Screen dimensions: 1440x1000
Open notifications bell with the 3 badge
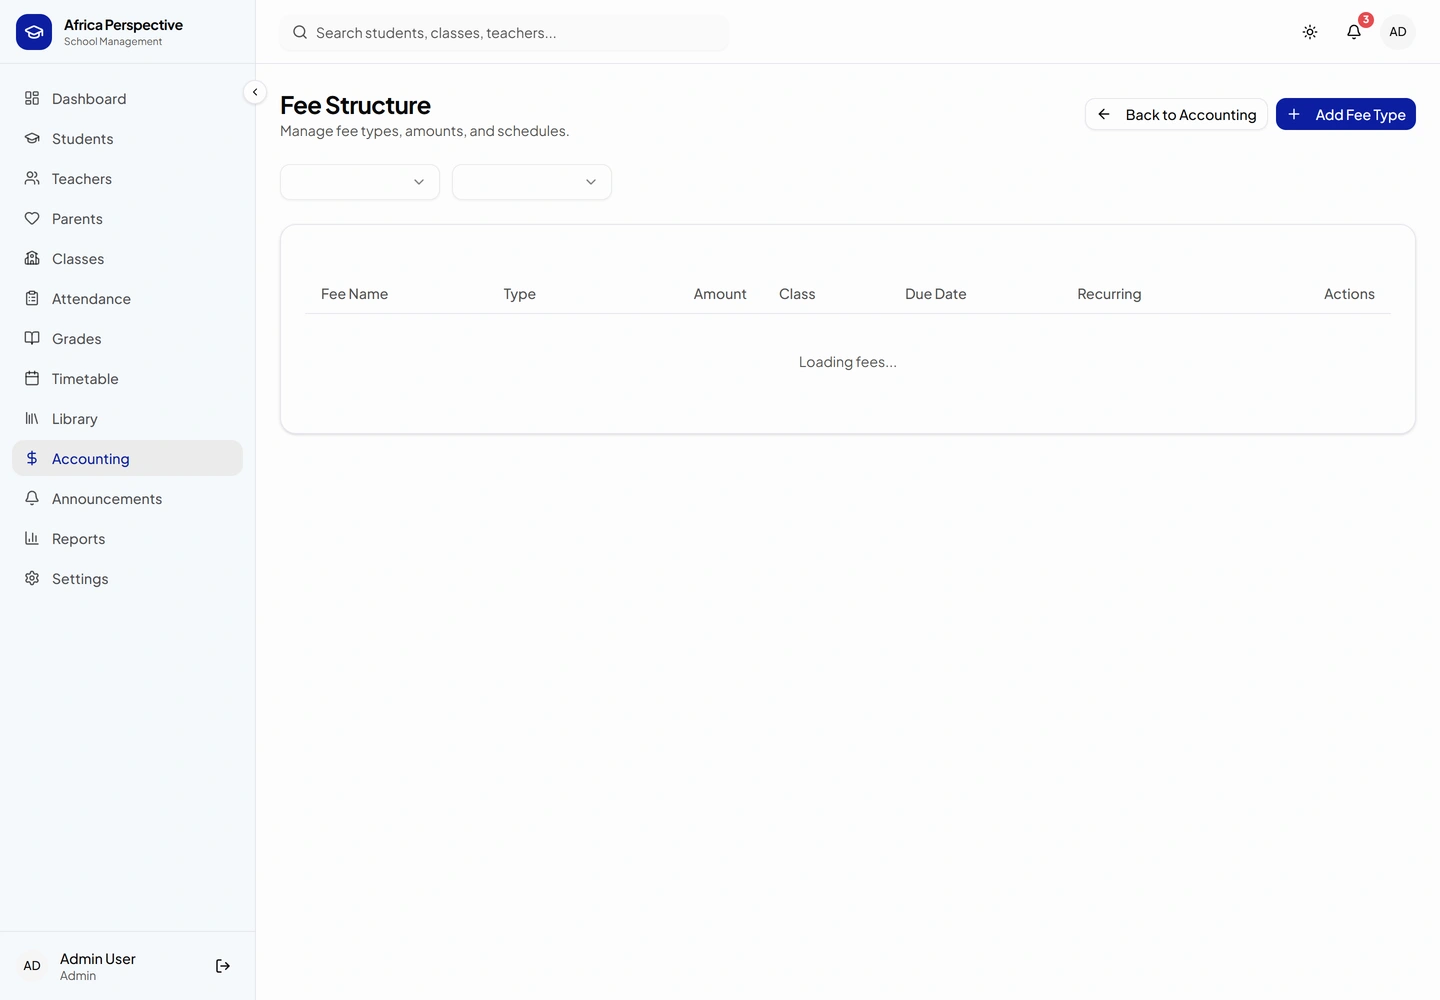point(1354,32)
